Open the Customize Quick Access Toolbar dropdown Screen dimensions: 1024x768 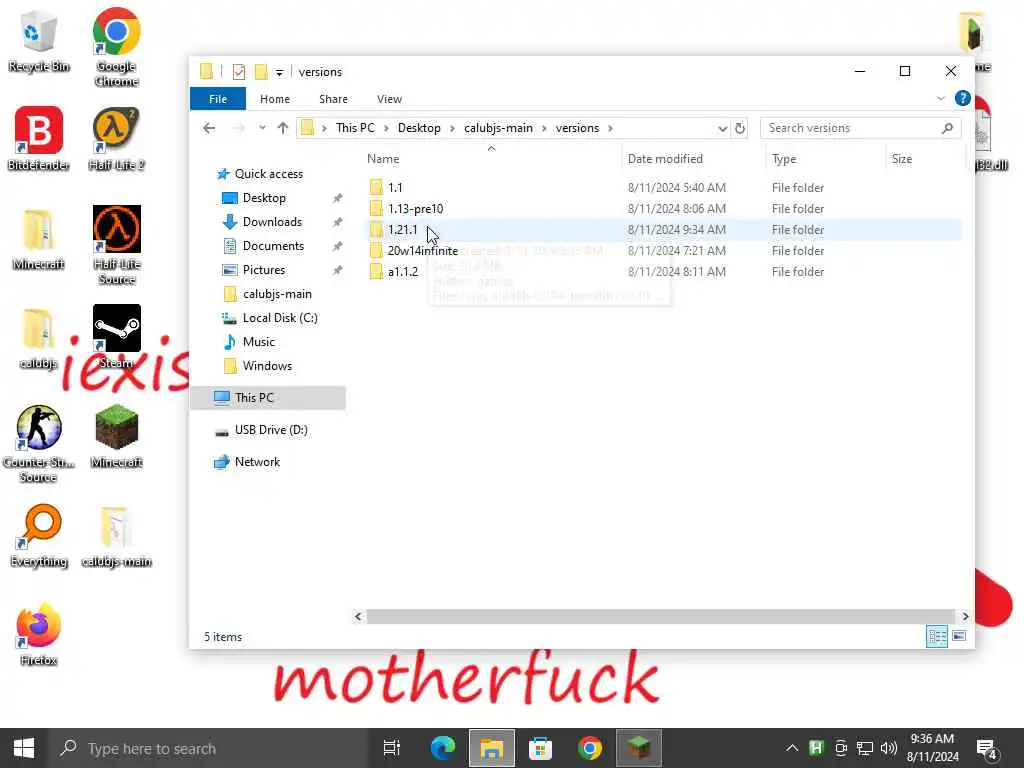(x=279, y=72)
